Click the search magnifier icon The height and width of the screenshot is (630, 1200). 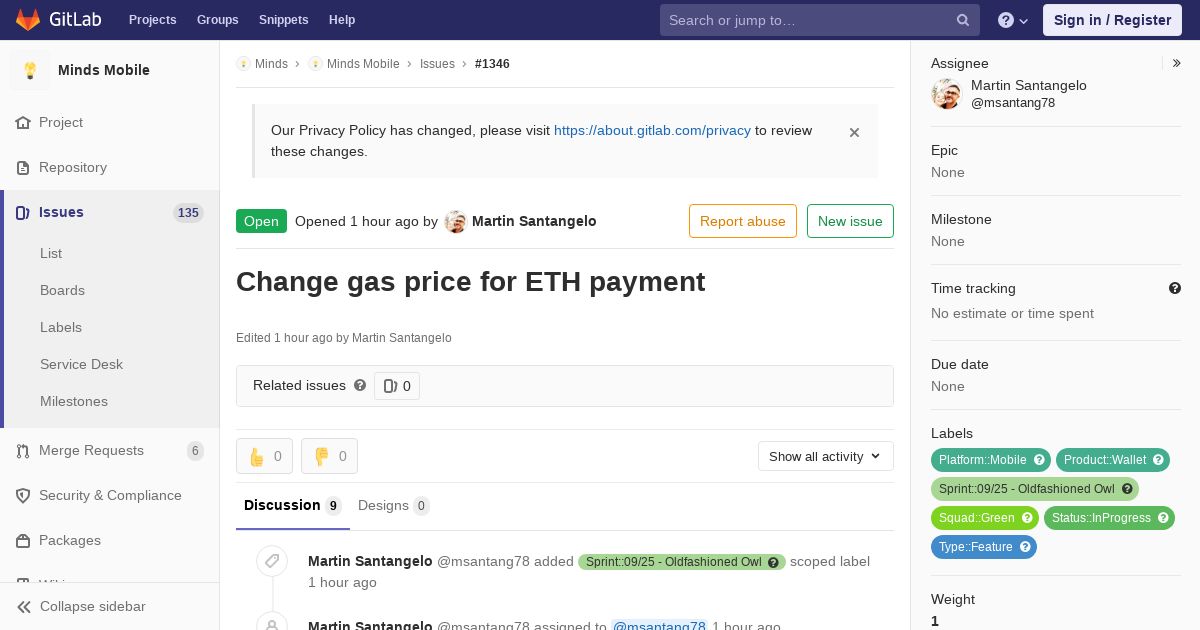coord(963,20)
